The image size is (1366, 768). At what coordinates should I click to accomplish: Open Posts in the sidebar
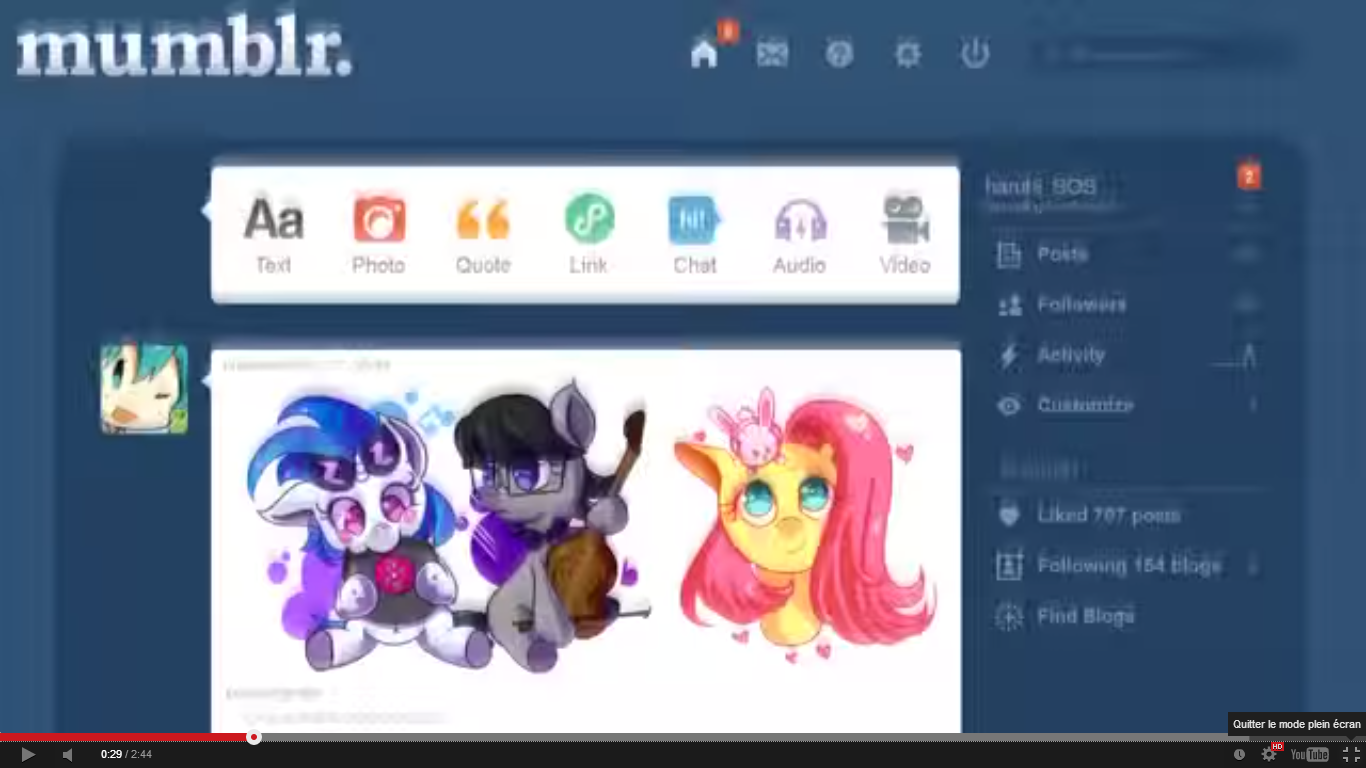tap(1061, 254)
